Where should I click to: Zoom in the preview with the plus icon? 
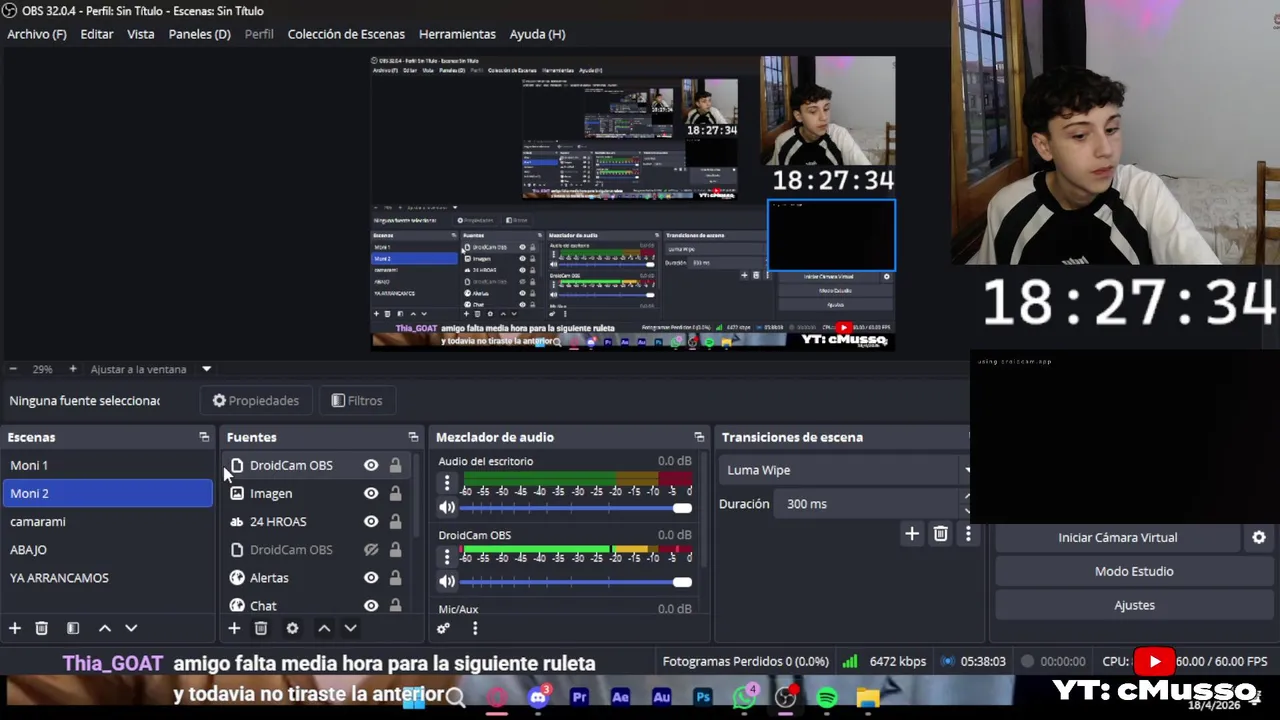click(72, 369)
